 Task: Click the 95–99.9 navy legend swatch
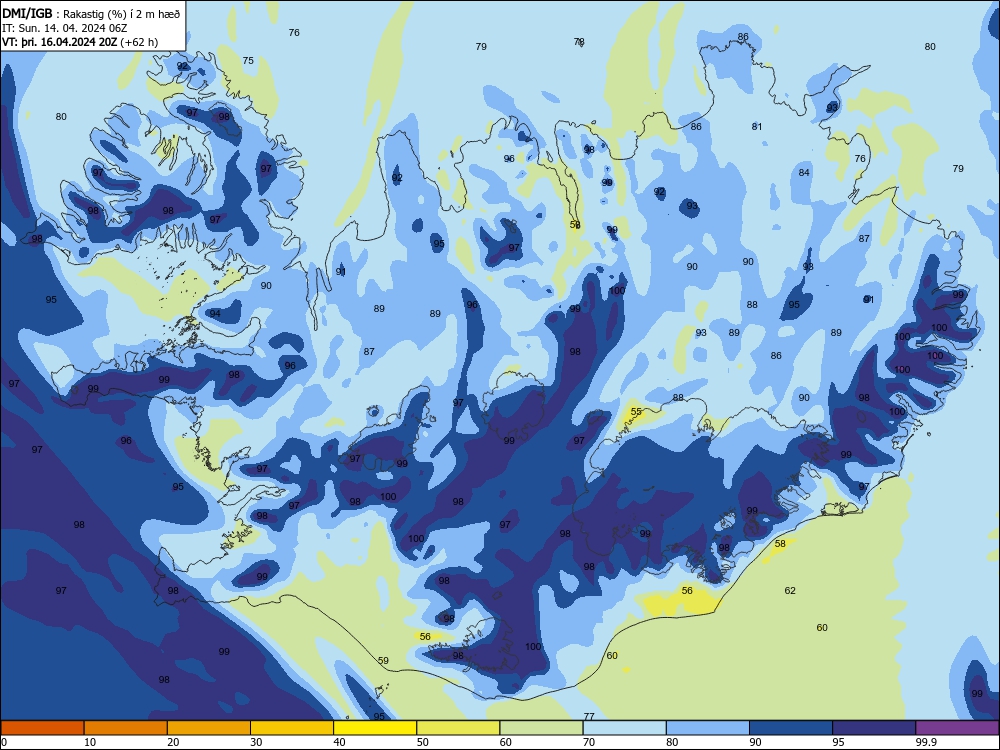(x=874, y=728)
